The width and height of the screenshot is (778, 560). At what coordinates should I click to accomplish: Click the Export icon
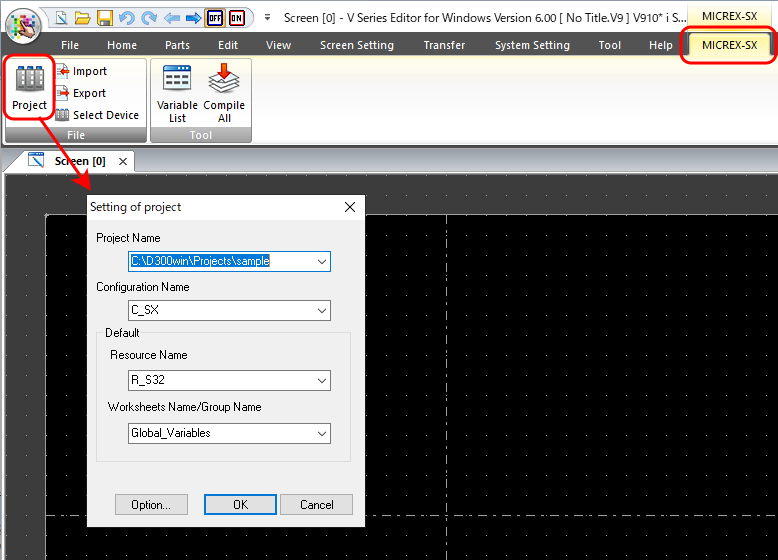(x=63, y=93)
